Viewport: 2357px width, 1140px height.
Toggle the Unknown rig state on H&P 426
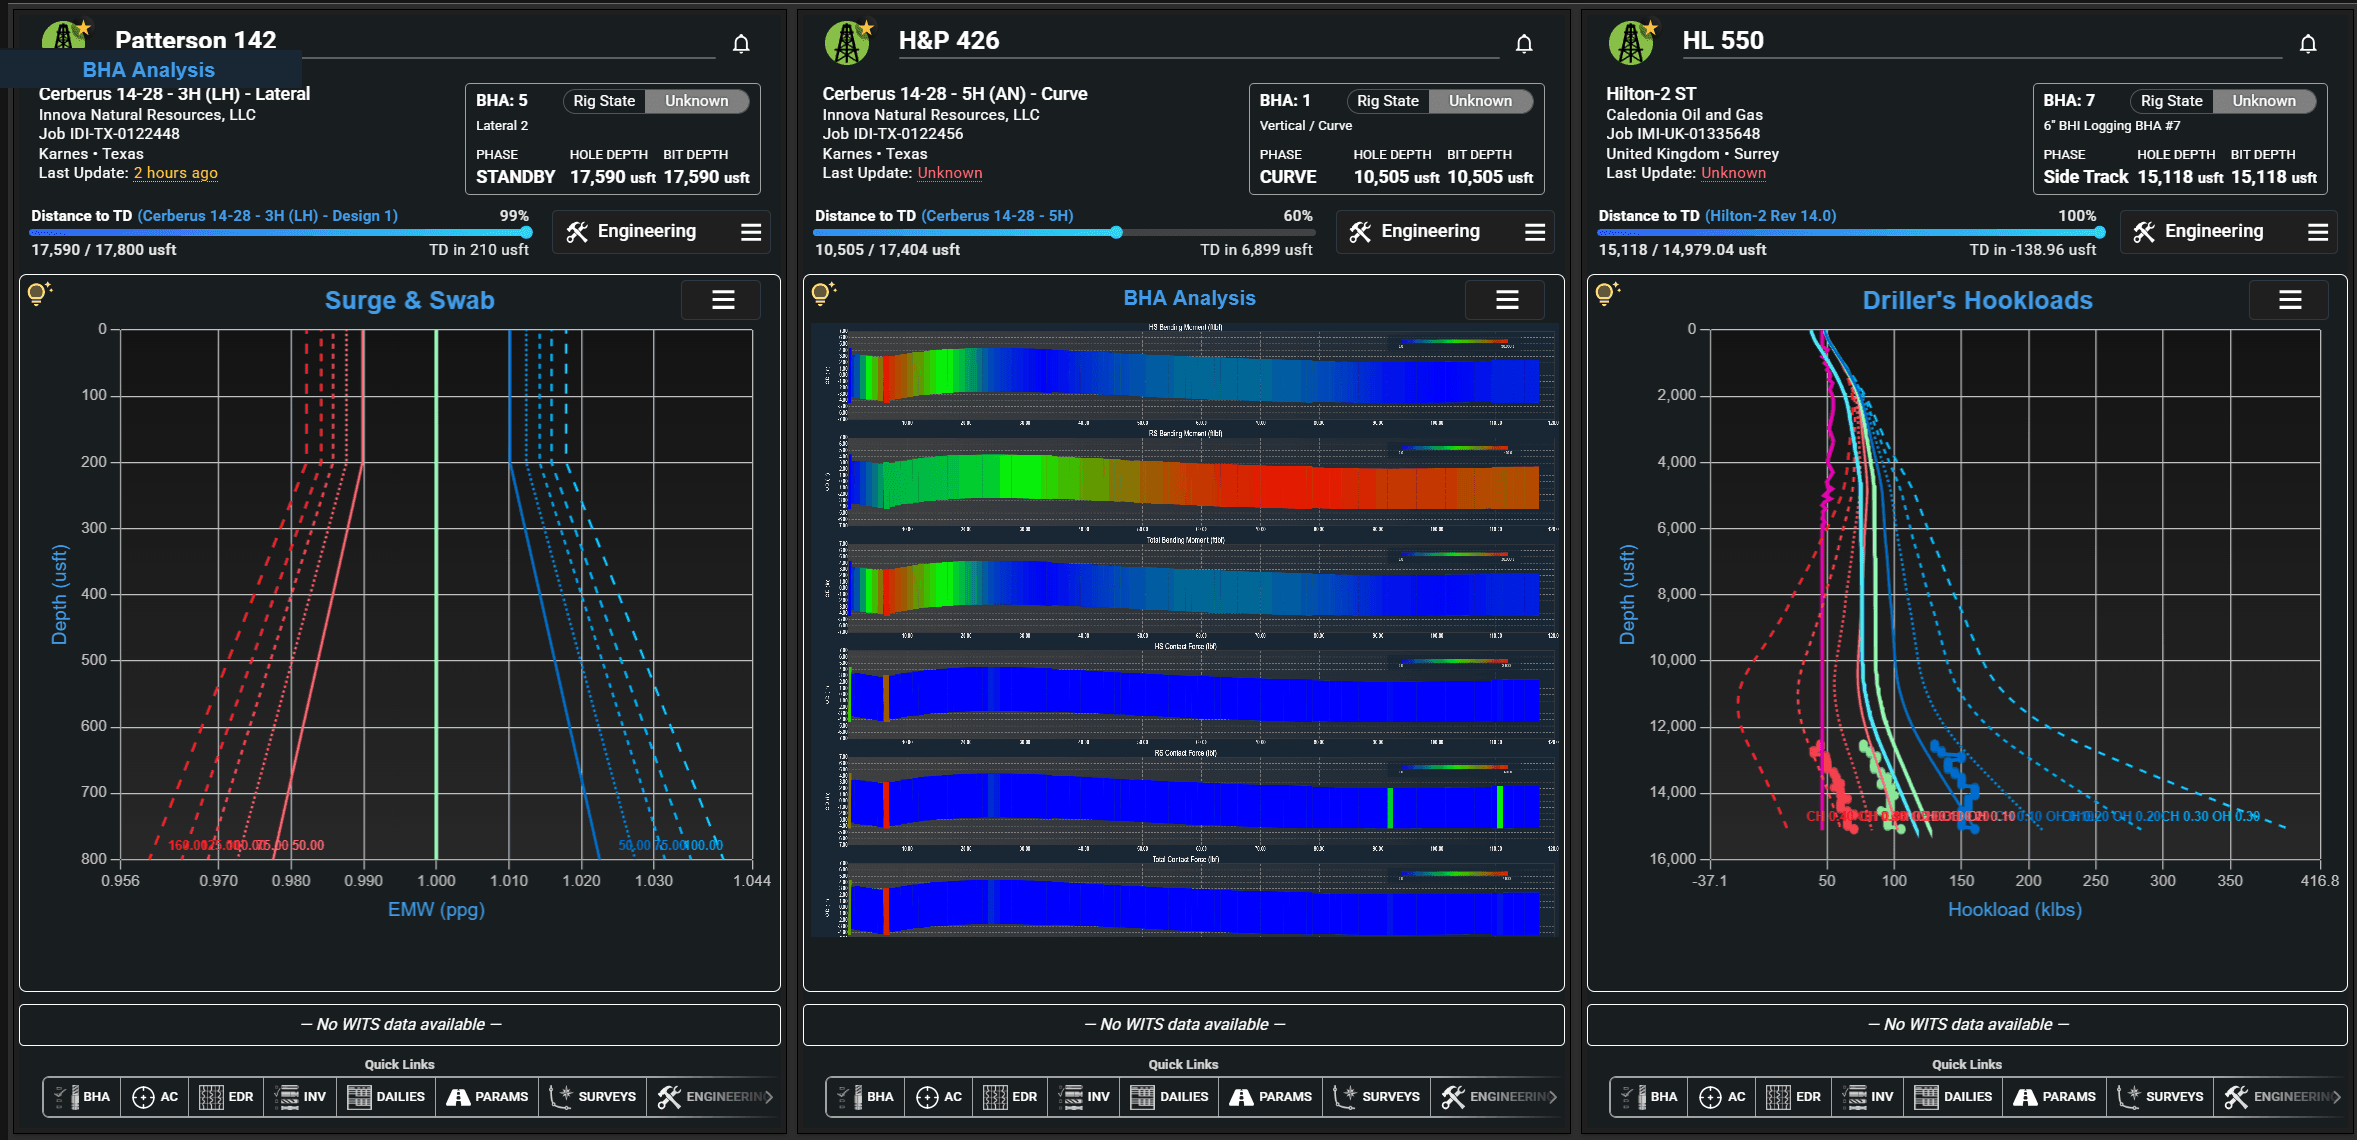[x=1480, y=101]
